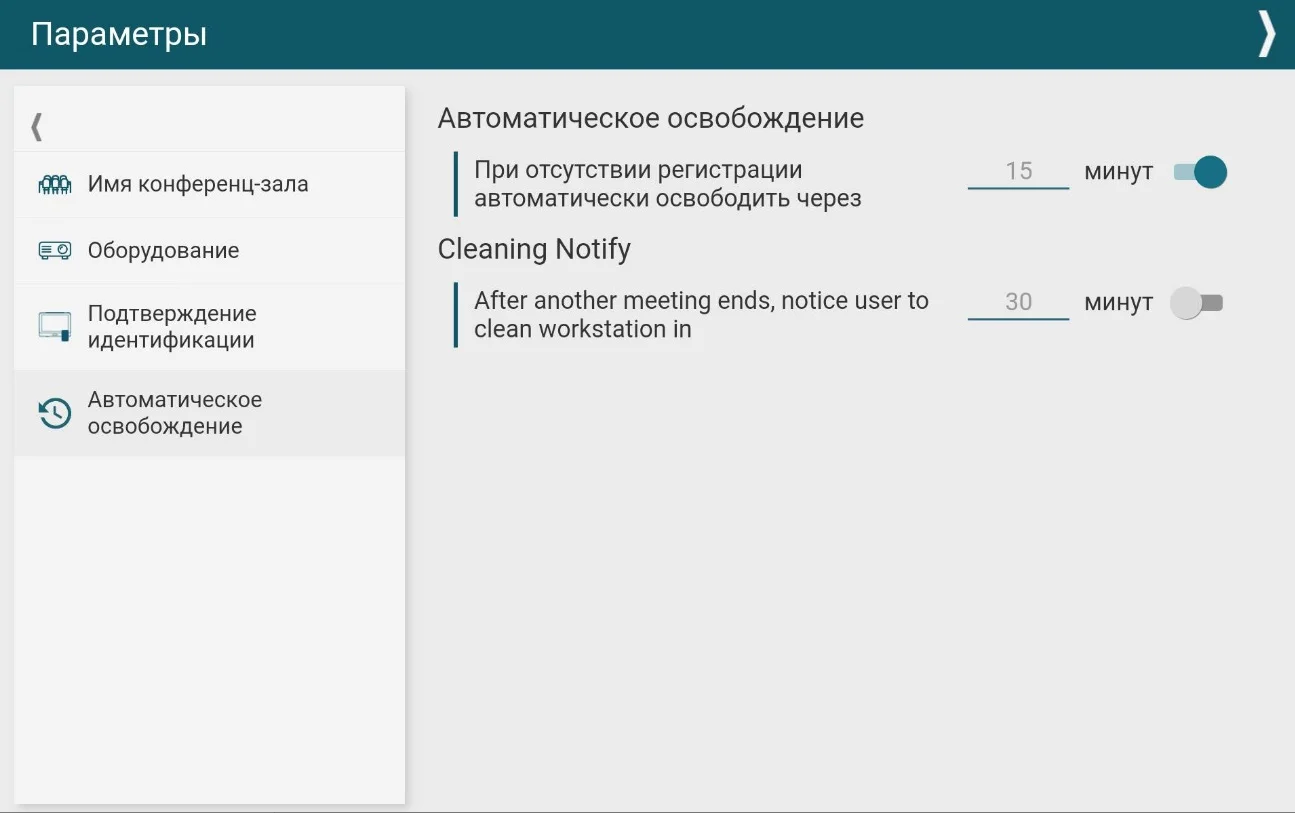Viewport: 1295px width, 813px height.
Task: Enable the Cleaning Notify toggle
Action: point(1197,303)
